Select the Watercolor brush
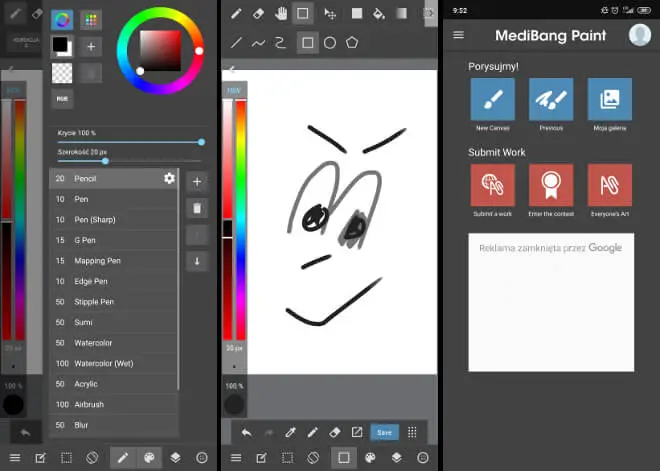 [114, 343]
